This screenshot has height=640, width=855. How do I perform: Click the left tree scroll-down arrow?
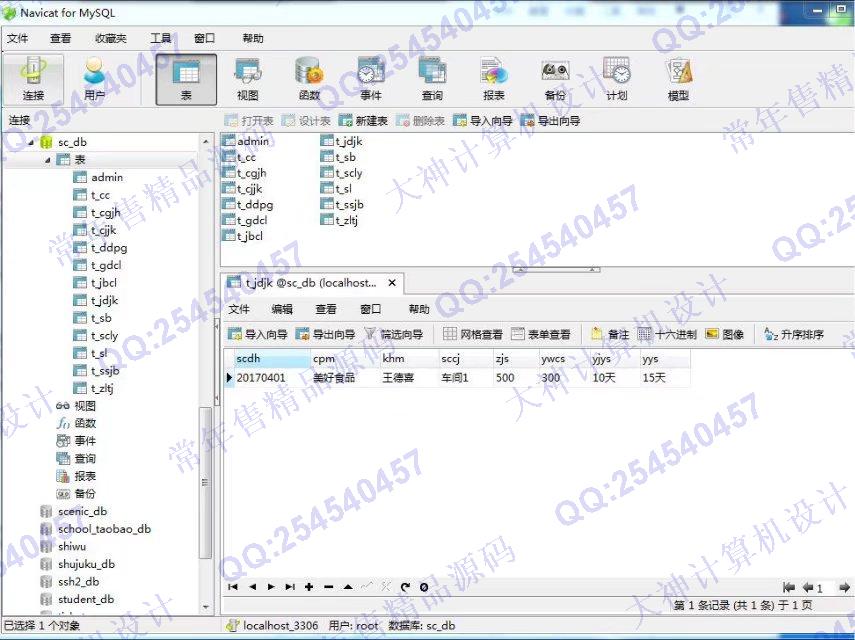coord(206,607)
